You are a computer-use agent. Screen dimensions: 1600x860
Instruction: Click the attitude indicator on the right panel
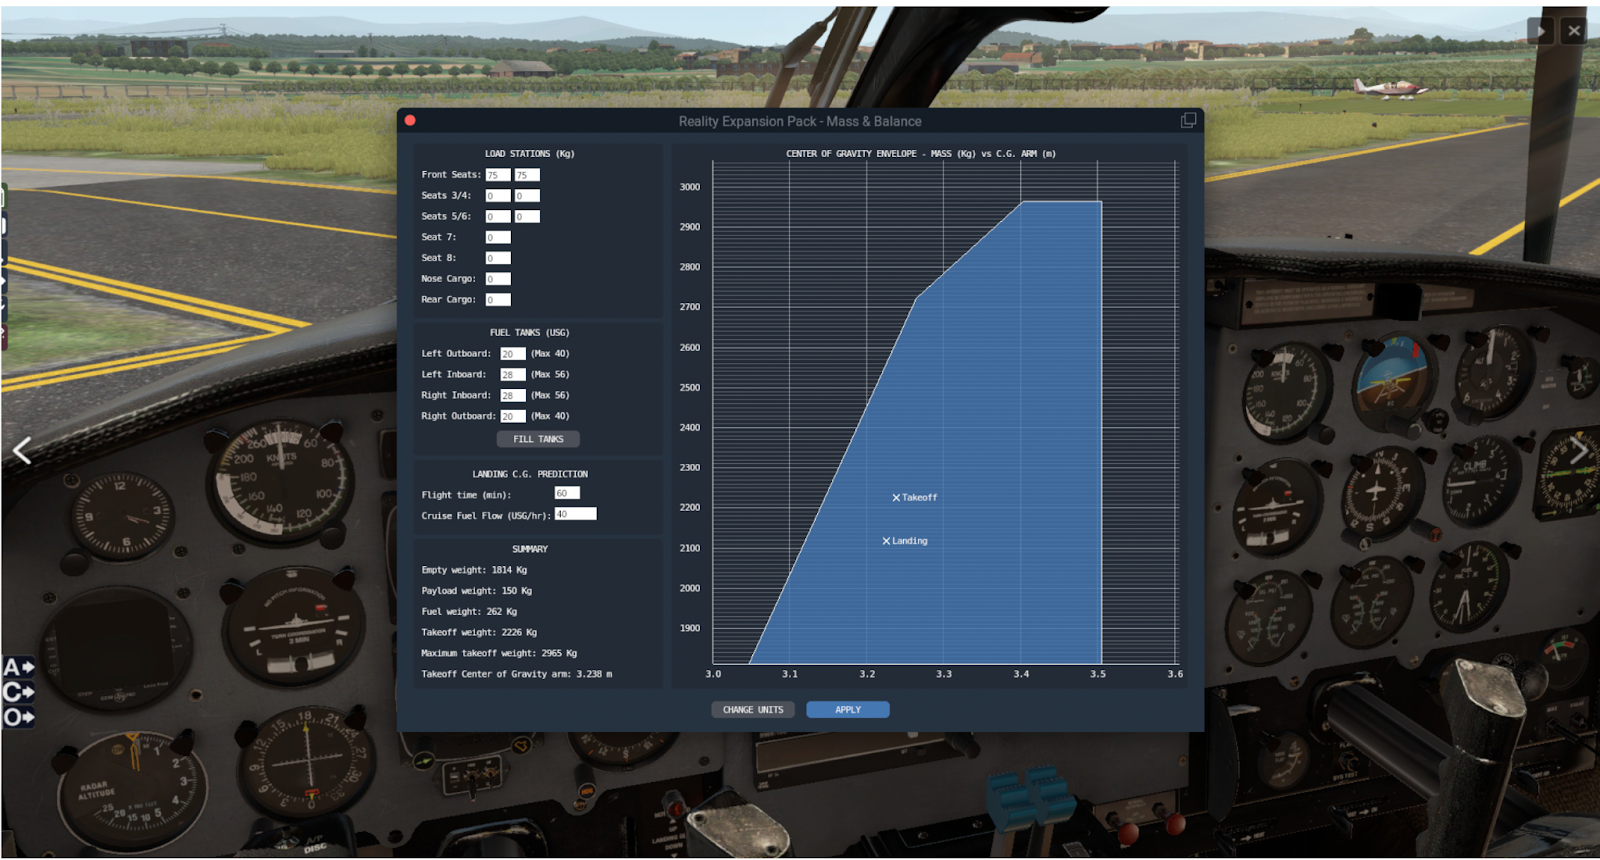(1393, 382)
